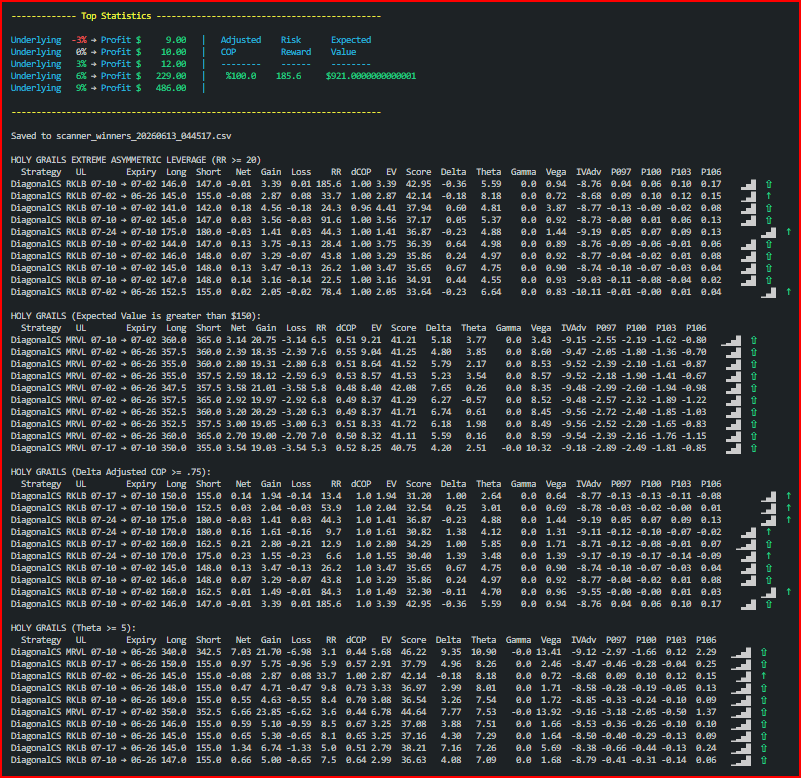Click the profit amount 12.00
The width and height of the screenshot is (801, 778).
click(x=173, y=64)
